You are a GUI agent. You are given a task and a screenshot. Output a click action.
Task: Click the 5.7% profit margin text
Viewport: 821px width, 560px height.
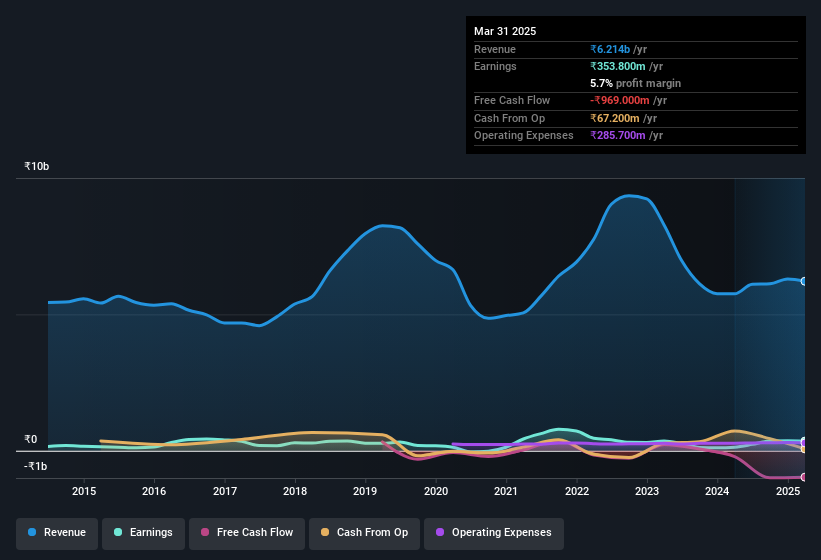click(636, 83)
